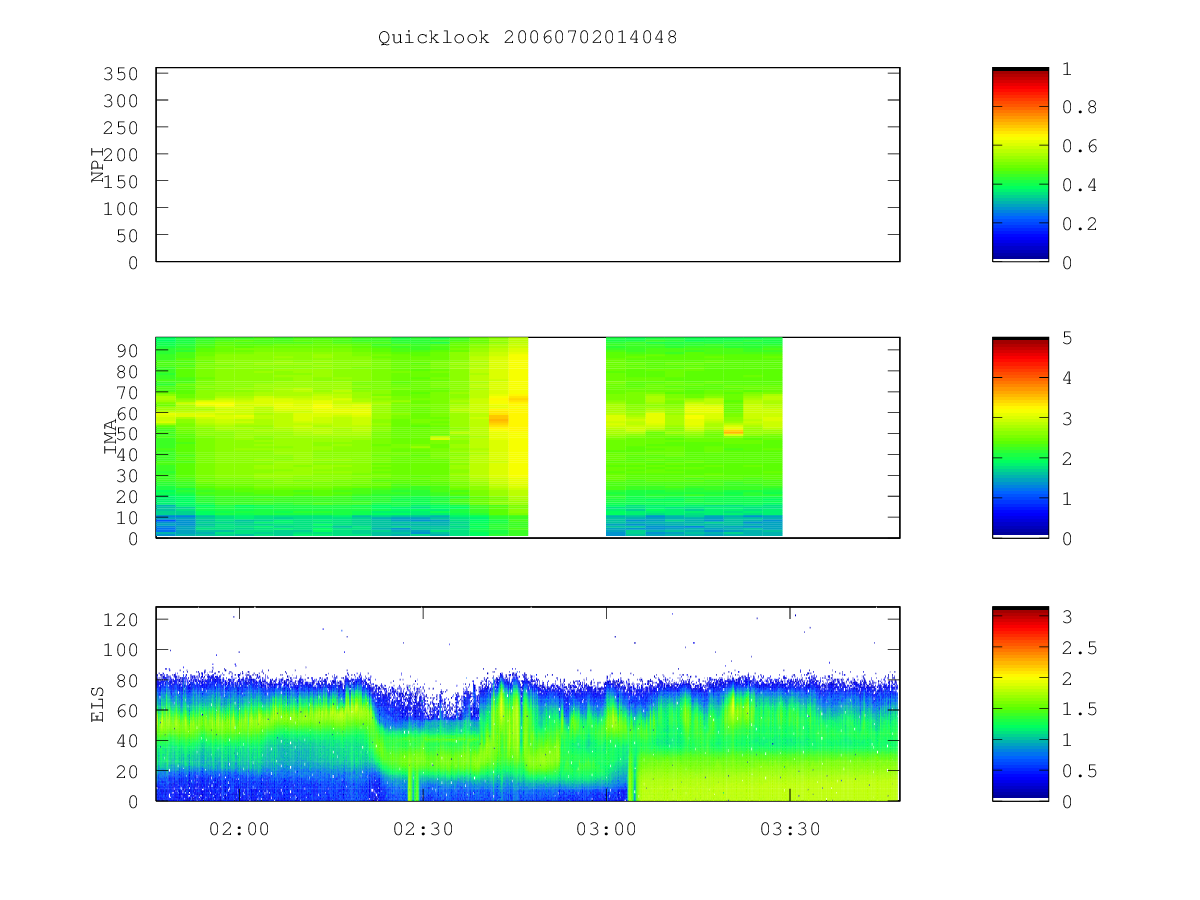Click the 0.5 label on ELS colorbar
The image size is (1200, 900).
(x=1078, y=771)
